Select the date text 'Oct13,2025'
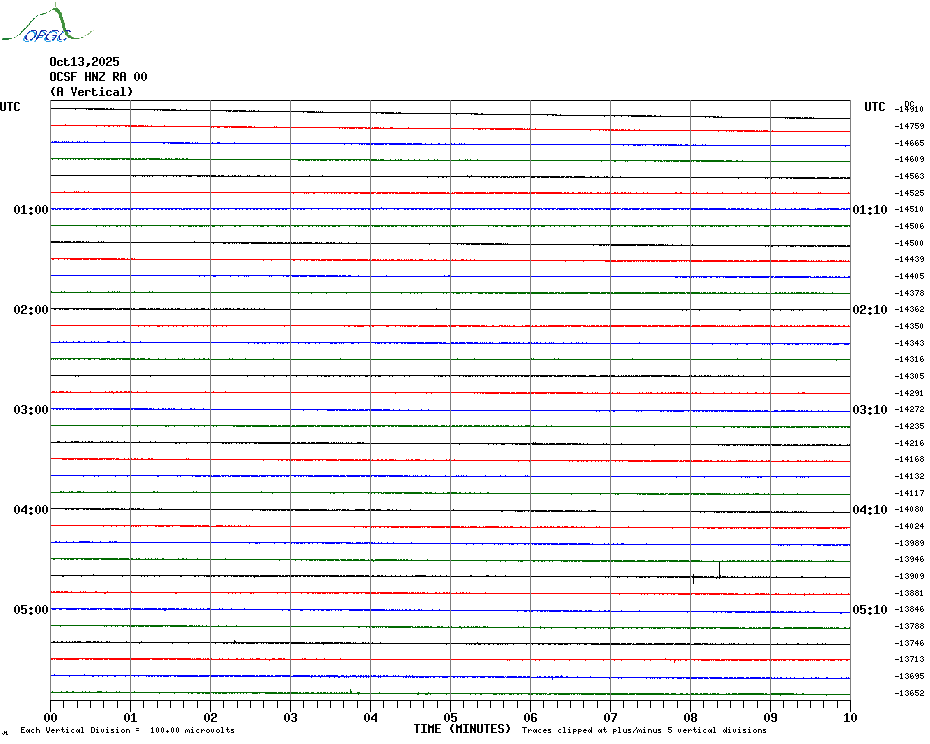930x744 pixels. (x=84, y=62)
